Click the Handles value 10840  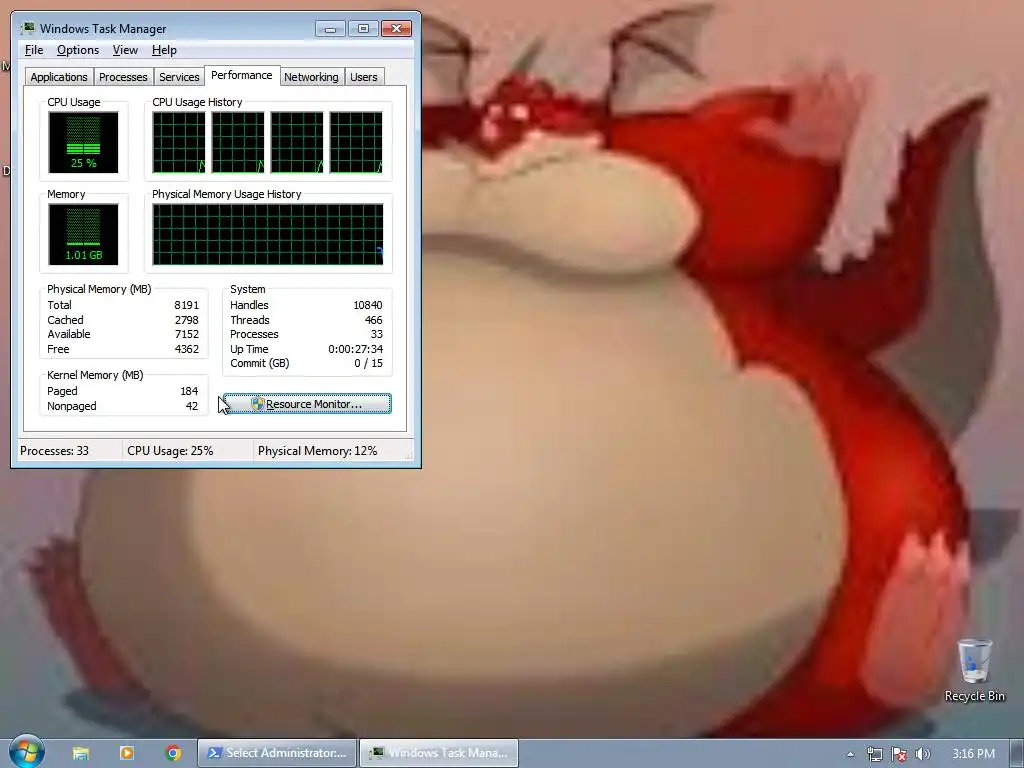[x=368, y=305]
